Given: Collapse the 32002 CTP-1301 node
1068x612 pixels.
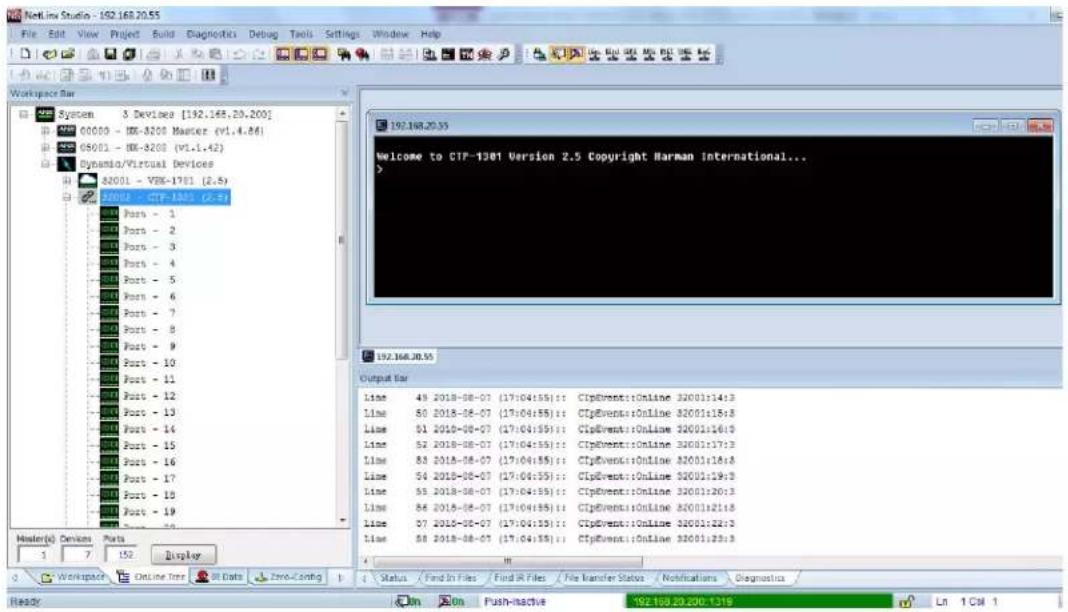Looking at the screenshot, I should click(x=67, y=197).
